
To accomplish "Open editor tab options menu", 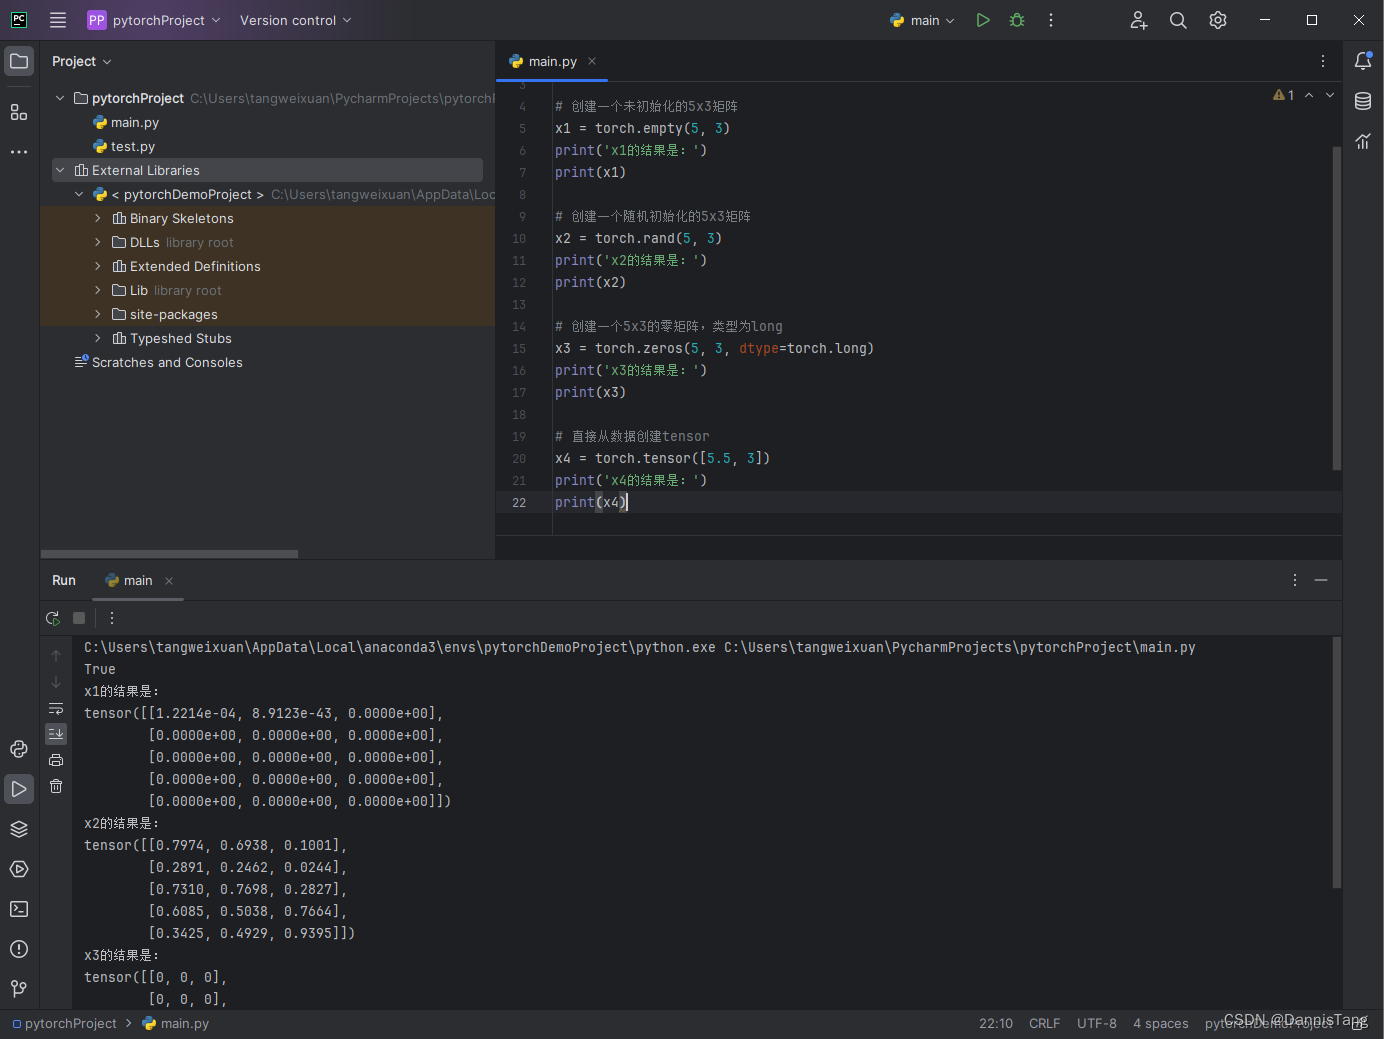I will [x=1323, y=61].
